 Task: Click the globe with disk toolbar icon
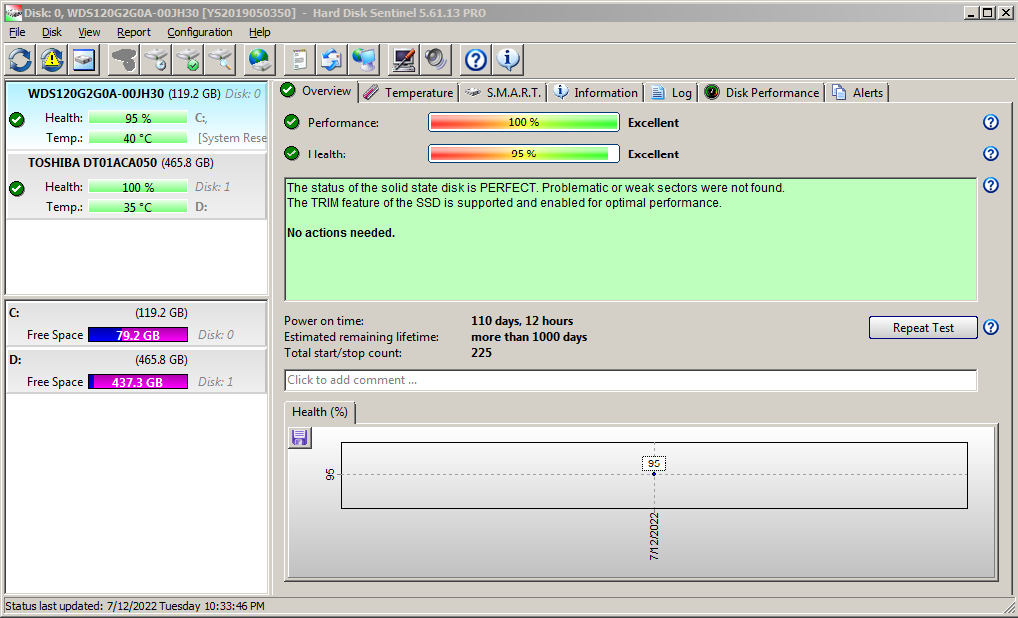click(x=260, y=60)
